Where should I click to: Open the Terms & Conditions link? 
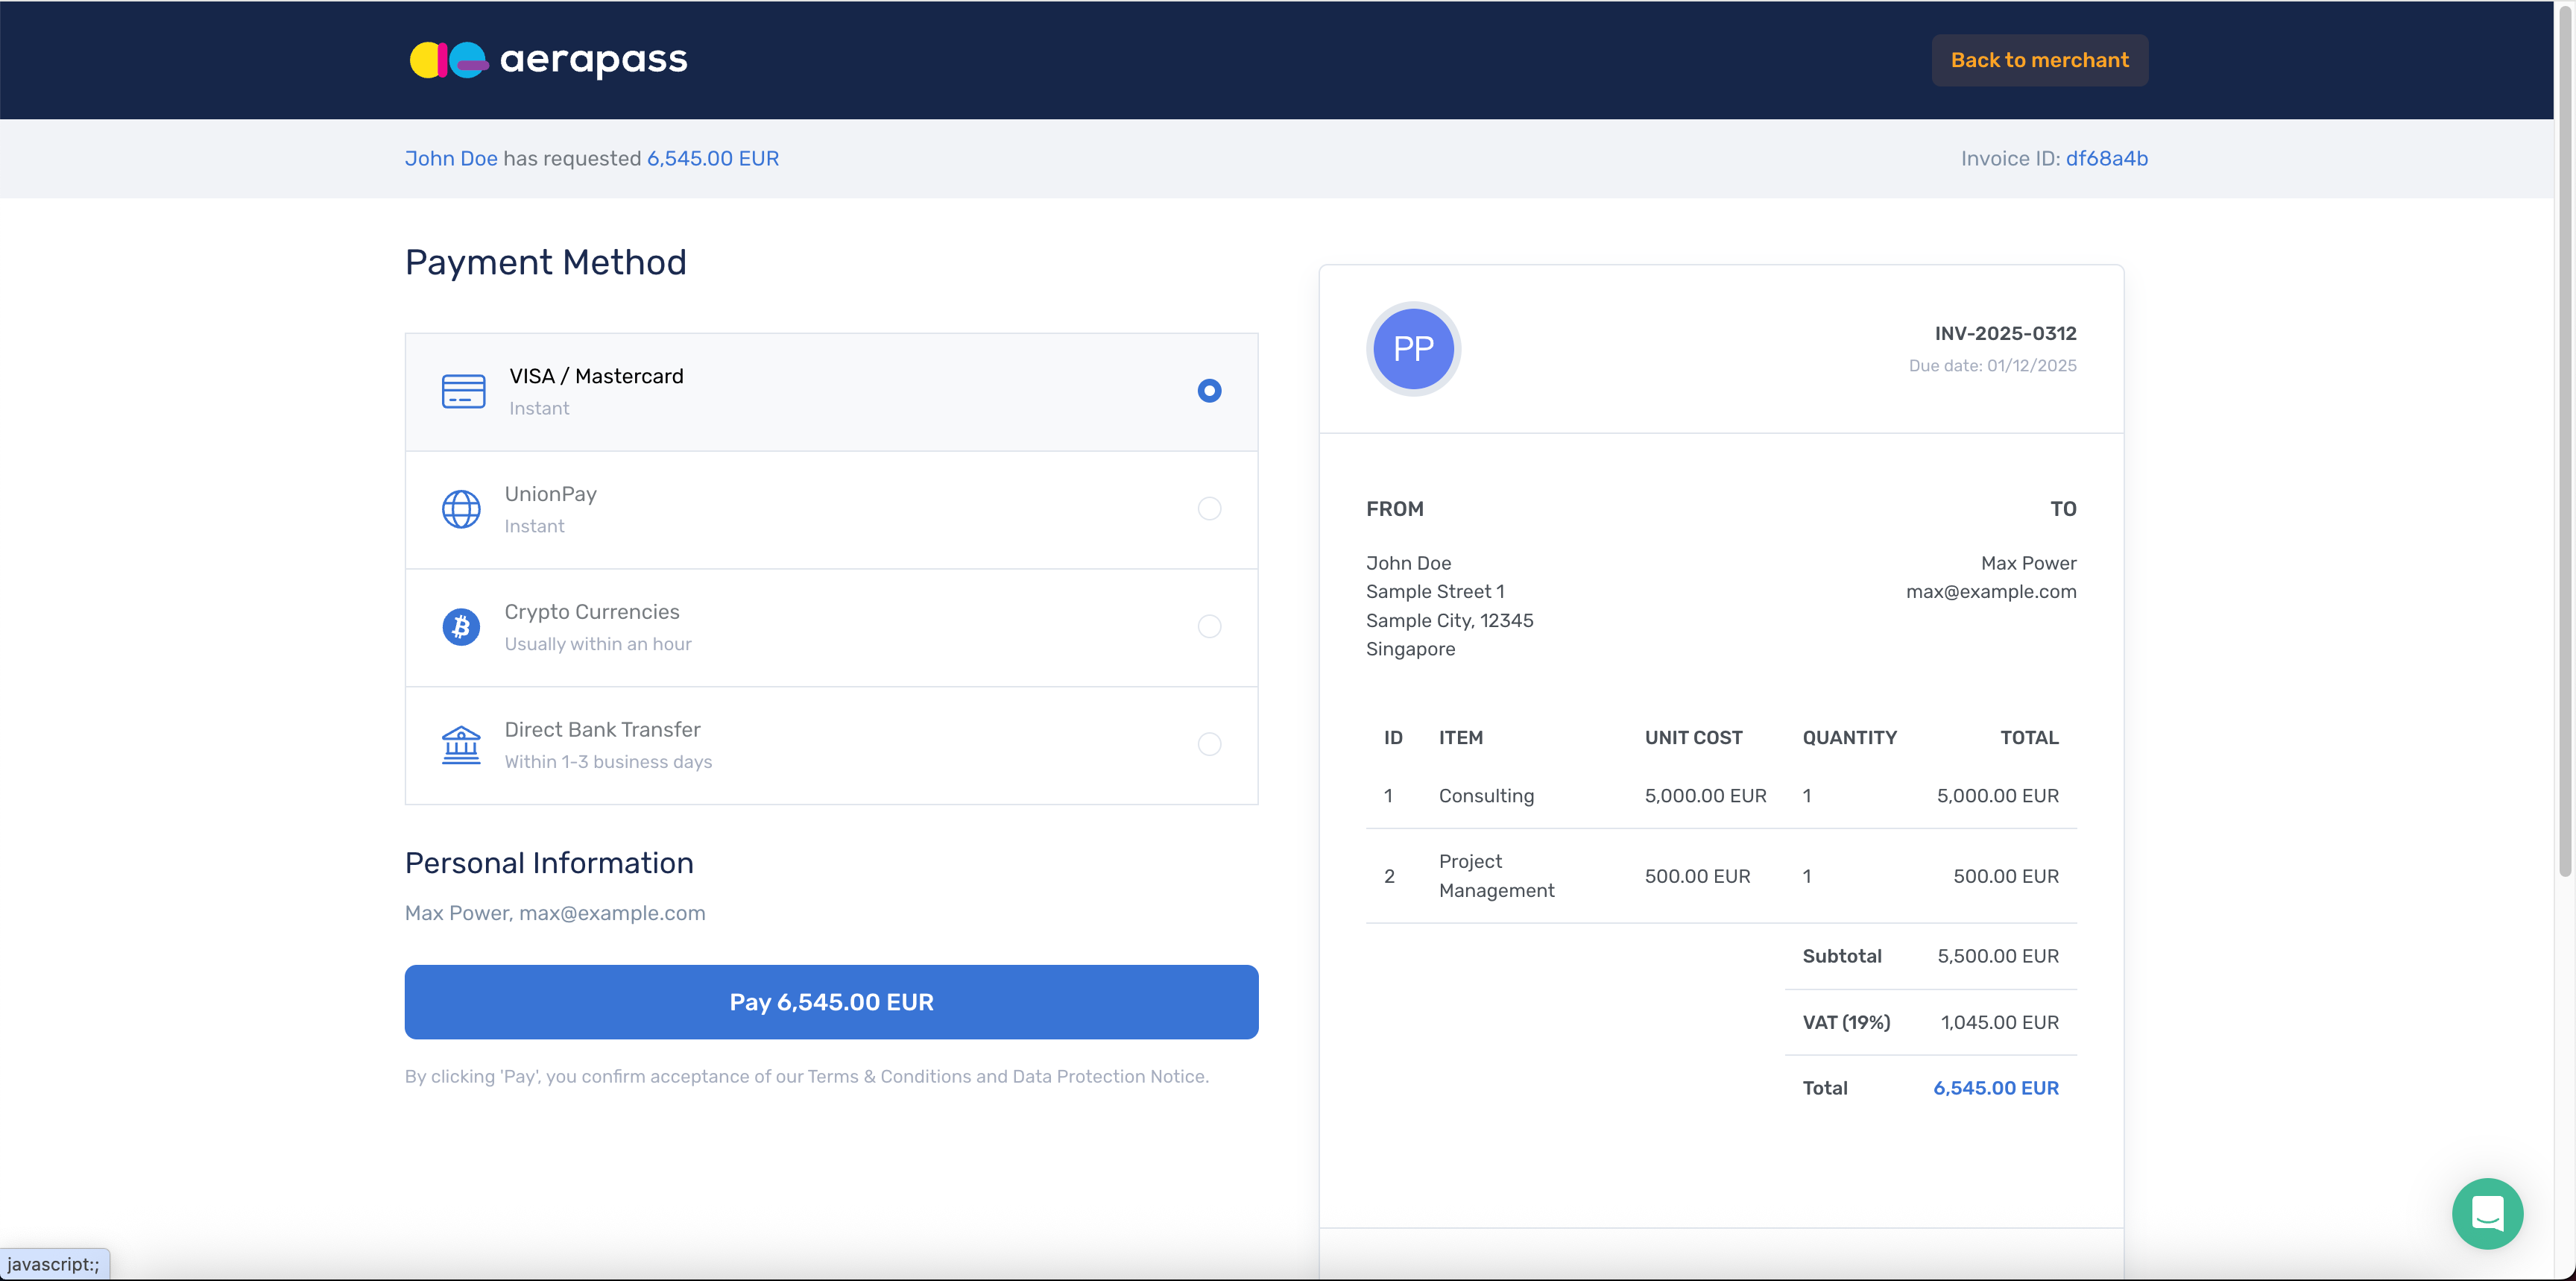(x=889, y=1077)
